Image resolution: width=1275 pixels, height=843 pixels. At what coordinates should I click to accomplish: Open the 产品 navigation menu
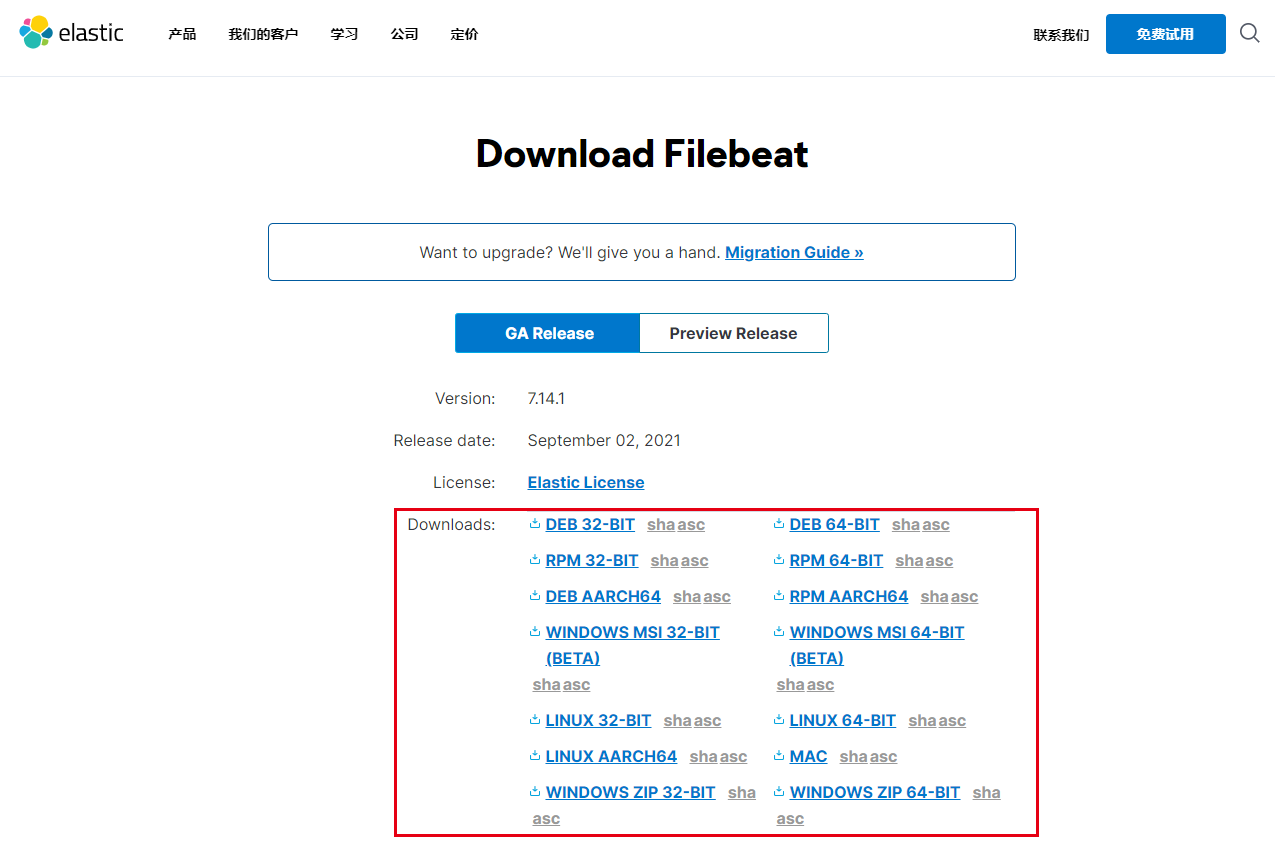pos(181,33)
